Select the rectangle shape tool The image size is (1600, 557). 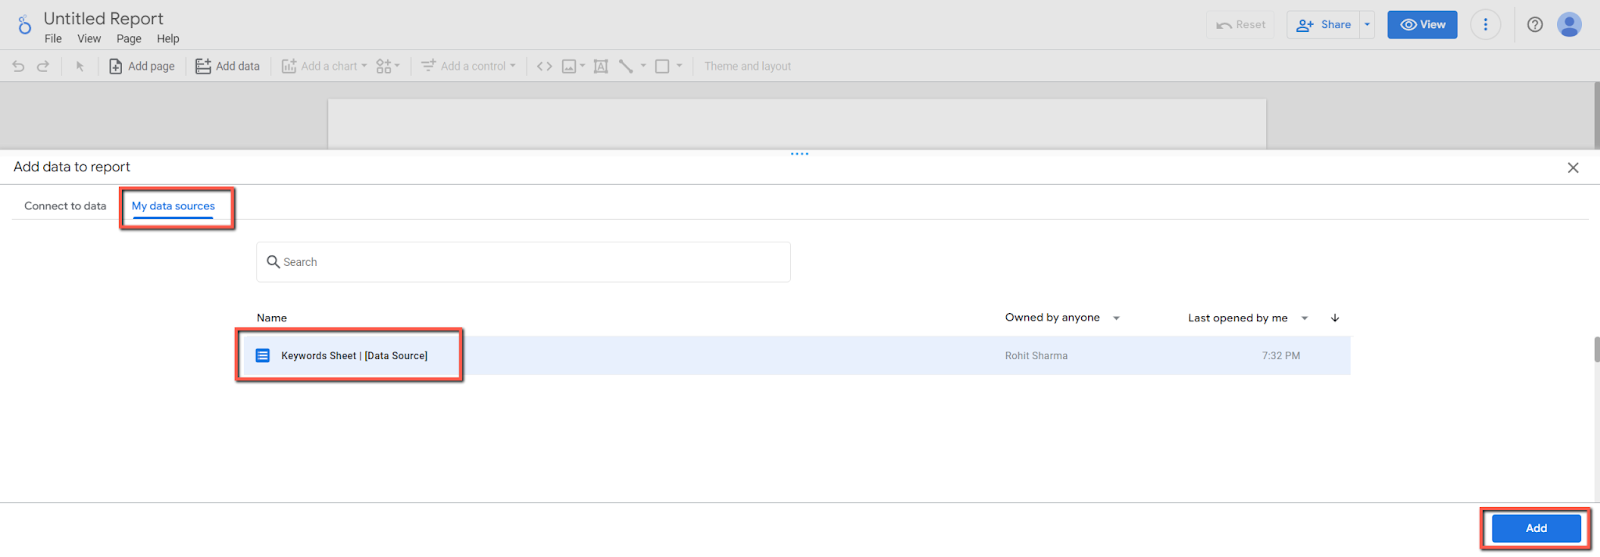[662, 66]
